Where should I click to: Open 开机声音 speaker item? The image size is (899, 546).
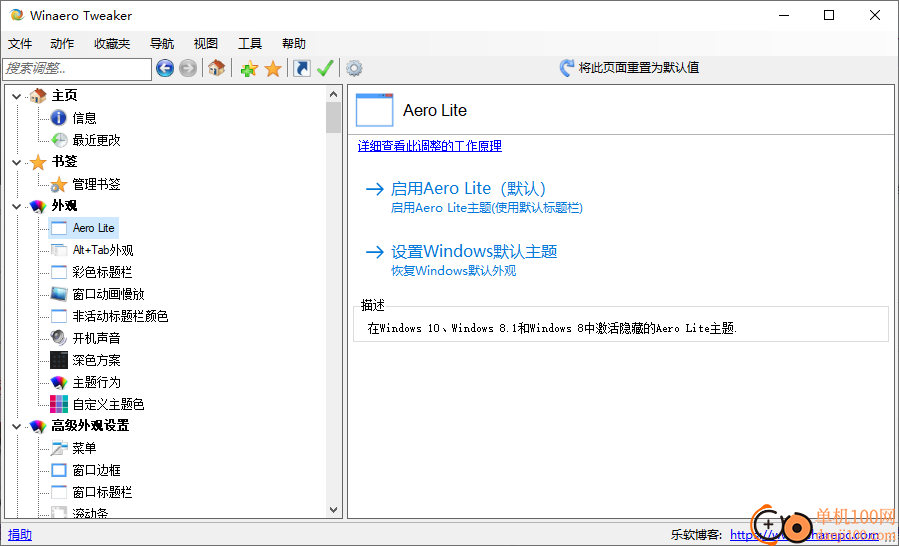96,338
